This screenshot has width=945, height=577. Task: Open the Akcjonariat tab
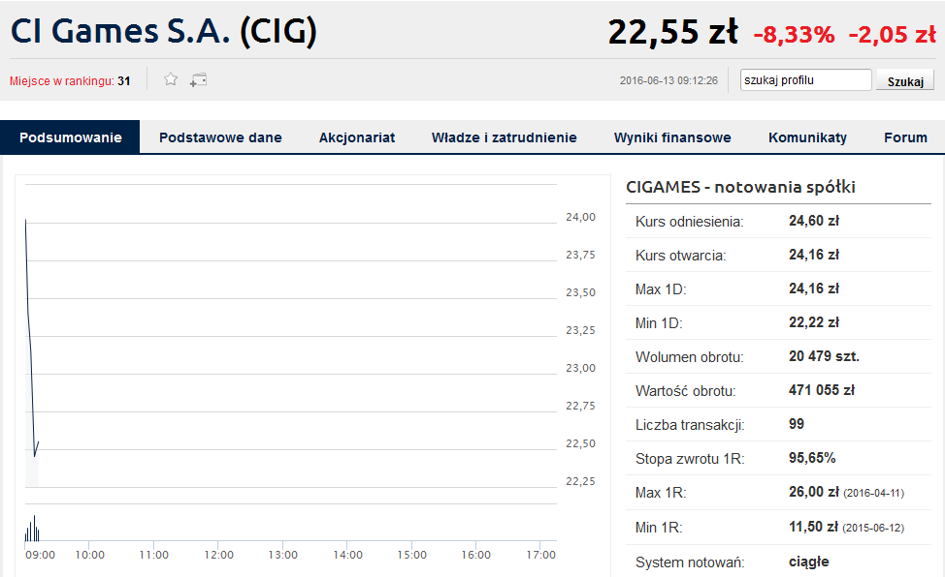coord(357,138)
